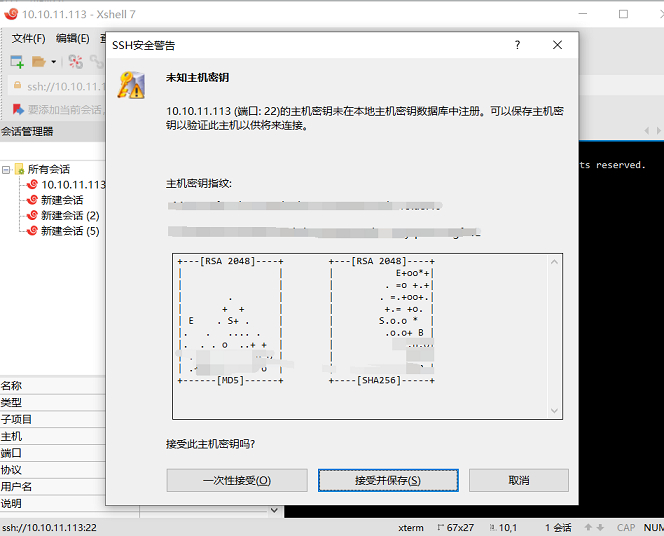Collapse the 所有会话 tree node

click(6, 170)
